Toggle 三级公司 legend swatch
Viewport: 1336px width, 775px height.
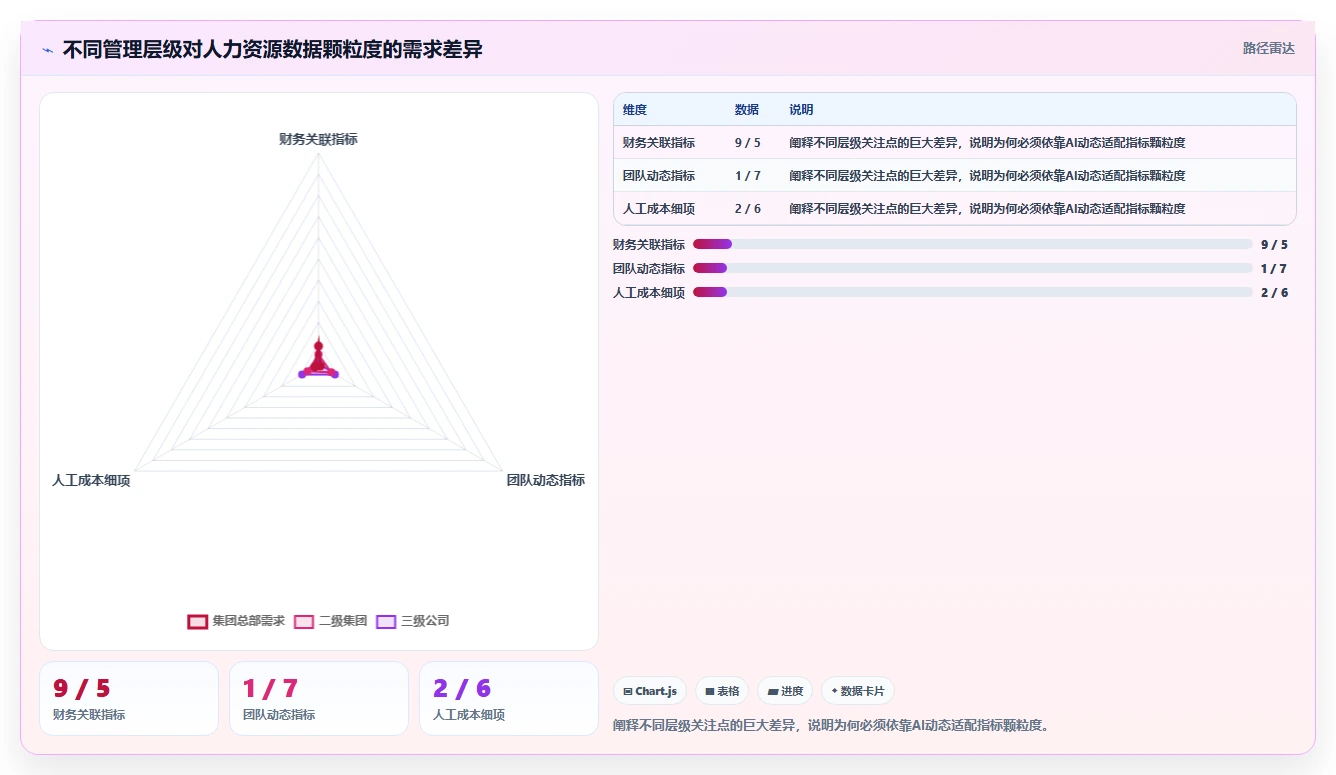point(386,621)
